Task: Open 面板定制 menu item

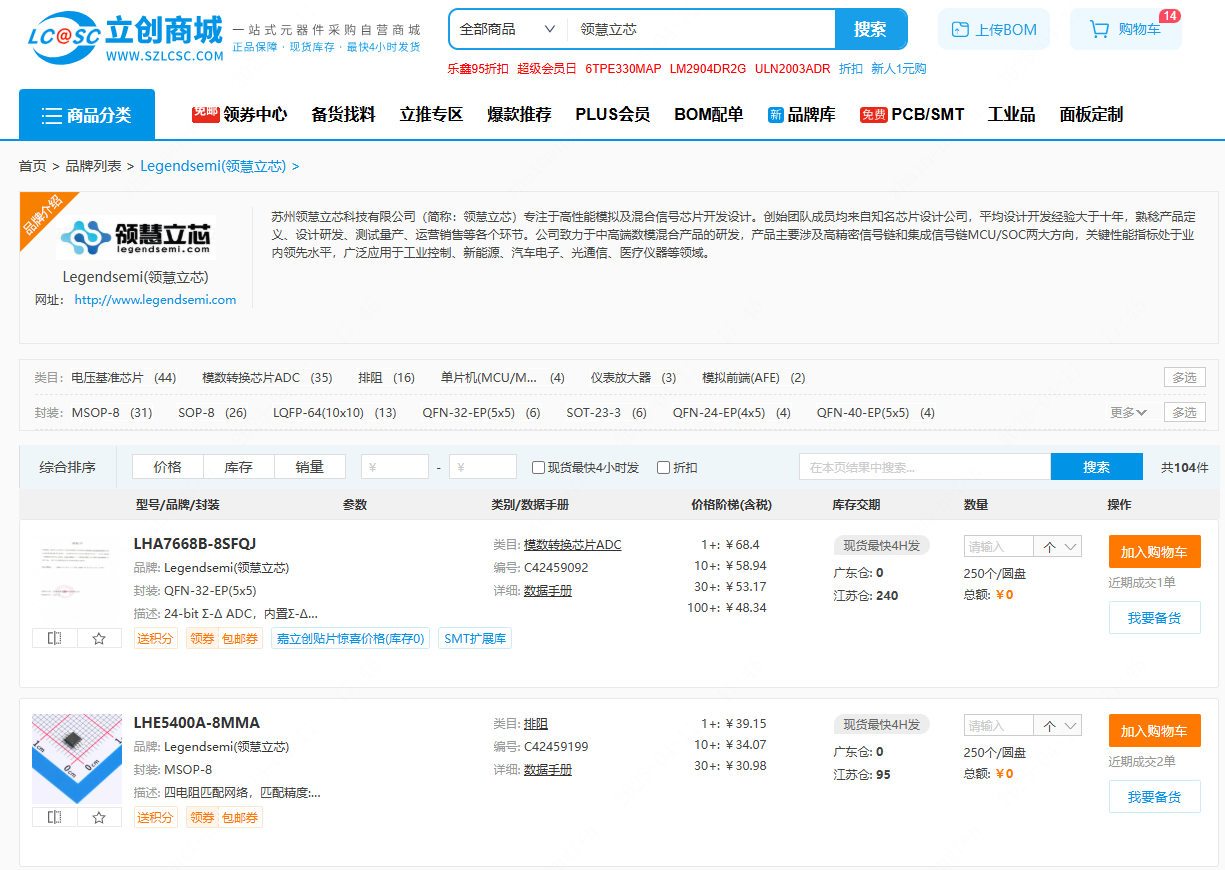Action: click(x=1091, y=115)
